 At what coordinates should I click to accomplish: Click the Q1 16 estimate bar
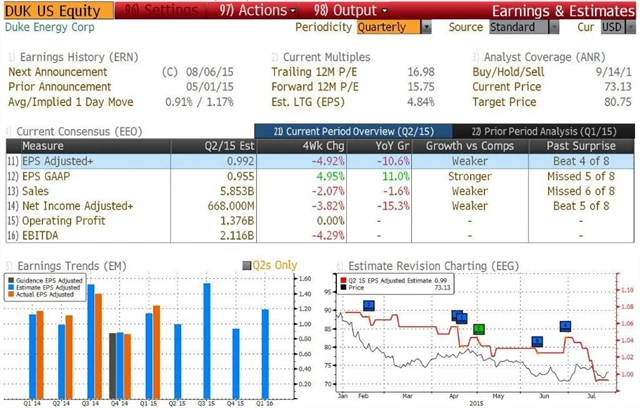(265, 354)
